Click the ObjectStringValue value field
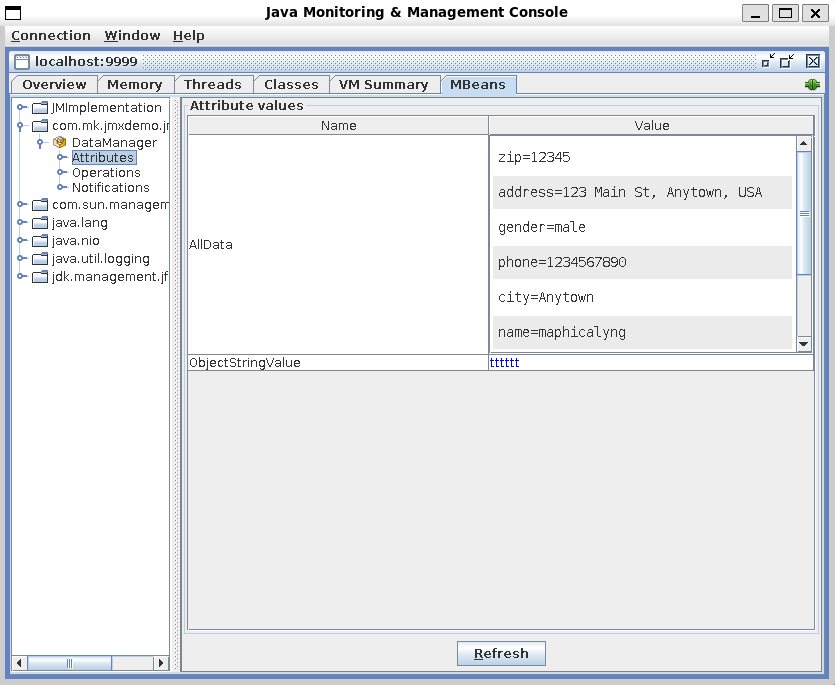Viewport: 835px width, 685px height. (650, 363)
